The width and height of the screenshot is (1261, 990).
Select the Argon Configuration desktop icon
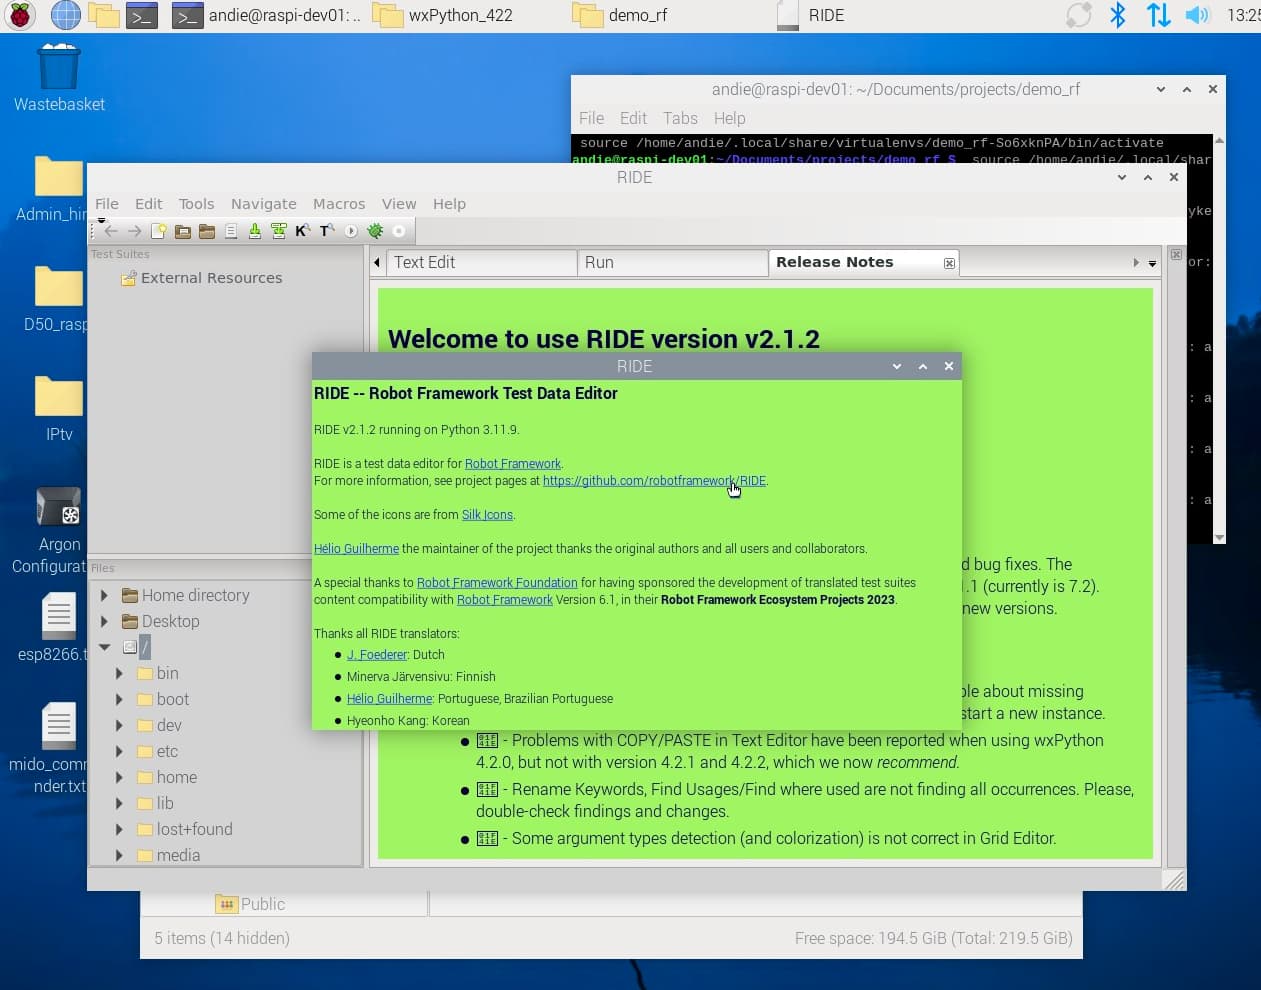pyautogui.click(x=58, y=531)
